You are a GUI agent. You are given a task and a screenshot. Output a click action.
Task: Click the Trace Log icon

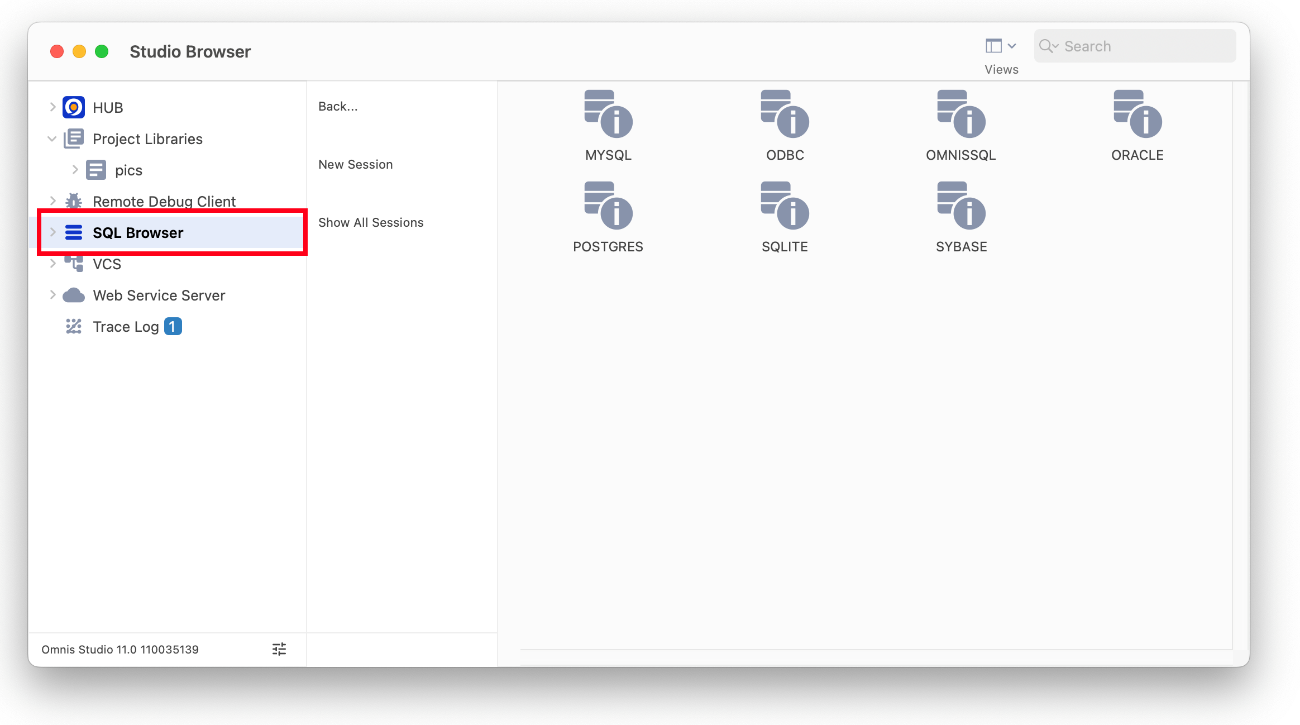click(x=74, y=326)
